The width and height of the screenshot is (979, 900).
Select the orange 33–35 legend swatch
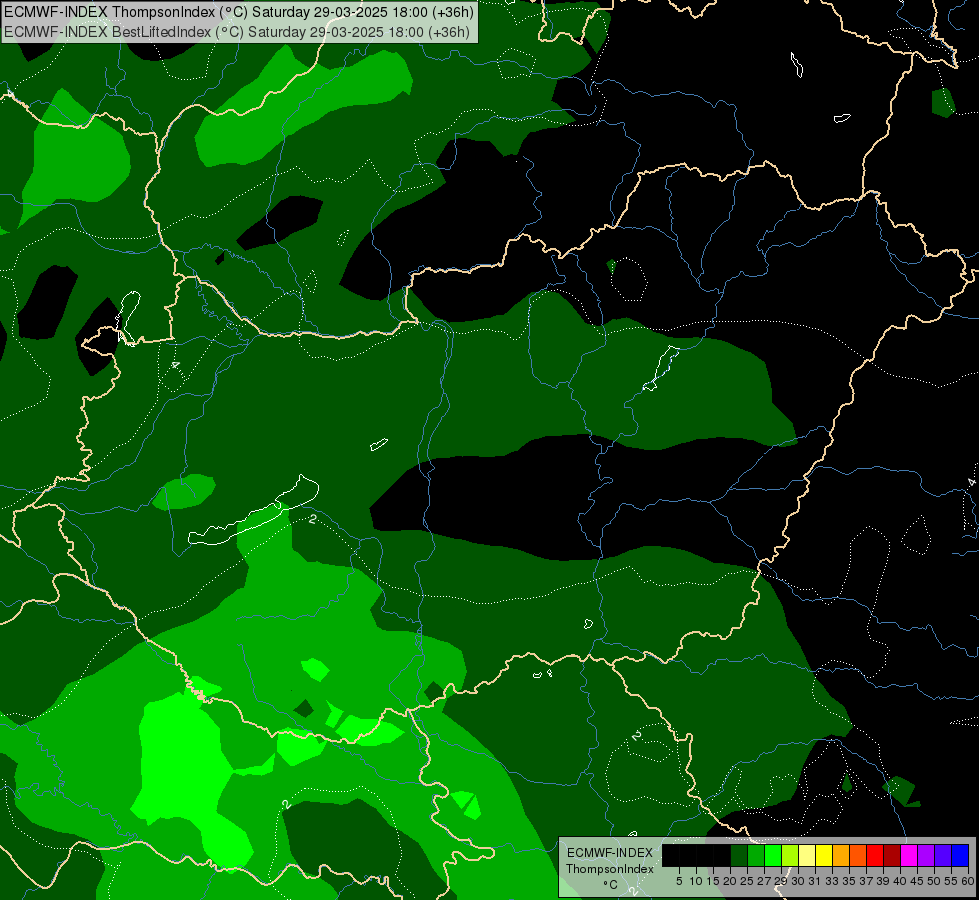pos(841,855)
